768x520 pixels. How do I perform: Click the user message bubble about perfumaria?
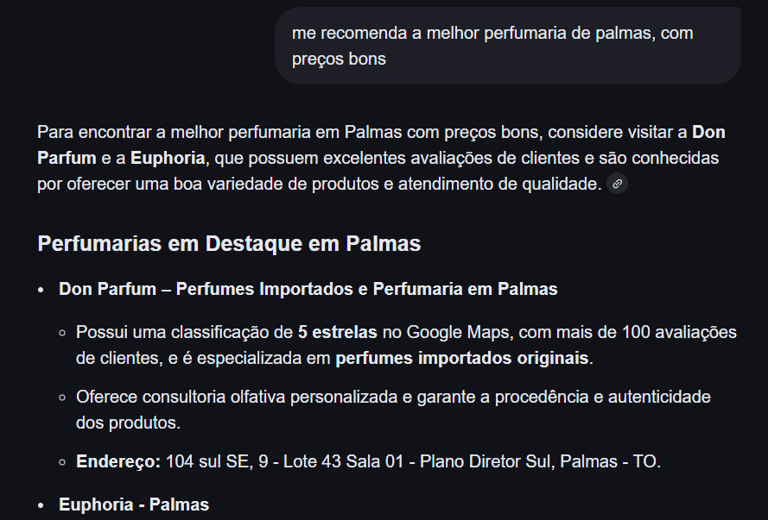tap(507, 46)
